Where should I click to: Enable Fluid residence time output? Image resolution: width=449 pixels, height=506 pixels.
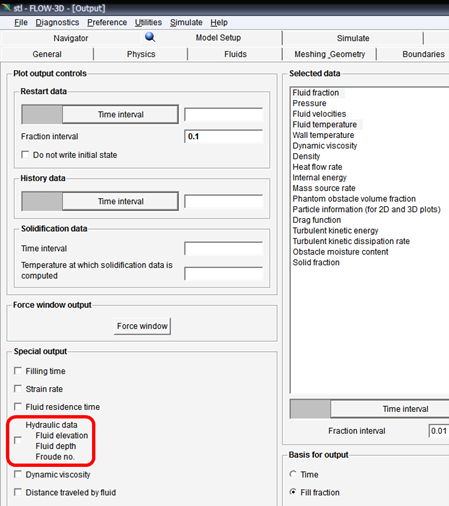tap(18, 407)
